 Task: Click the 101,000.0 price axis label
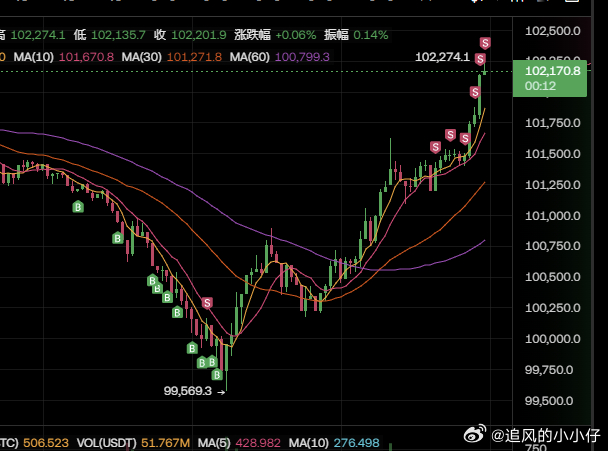(x=553, y=216)
